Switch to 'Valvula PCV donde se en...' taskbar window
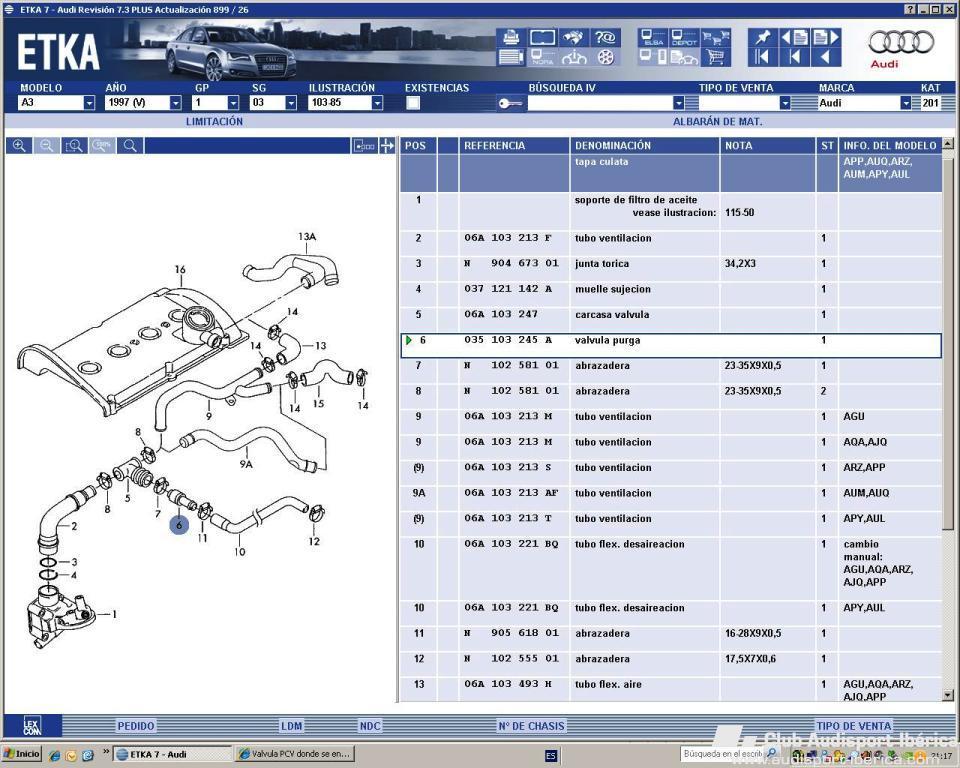The image size is (960, 768). coord(294,754)
